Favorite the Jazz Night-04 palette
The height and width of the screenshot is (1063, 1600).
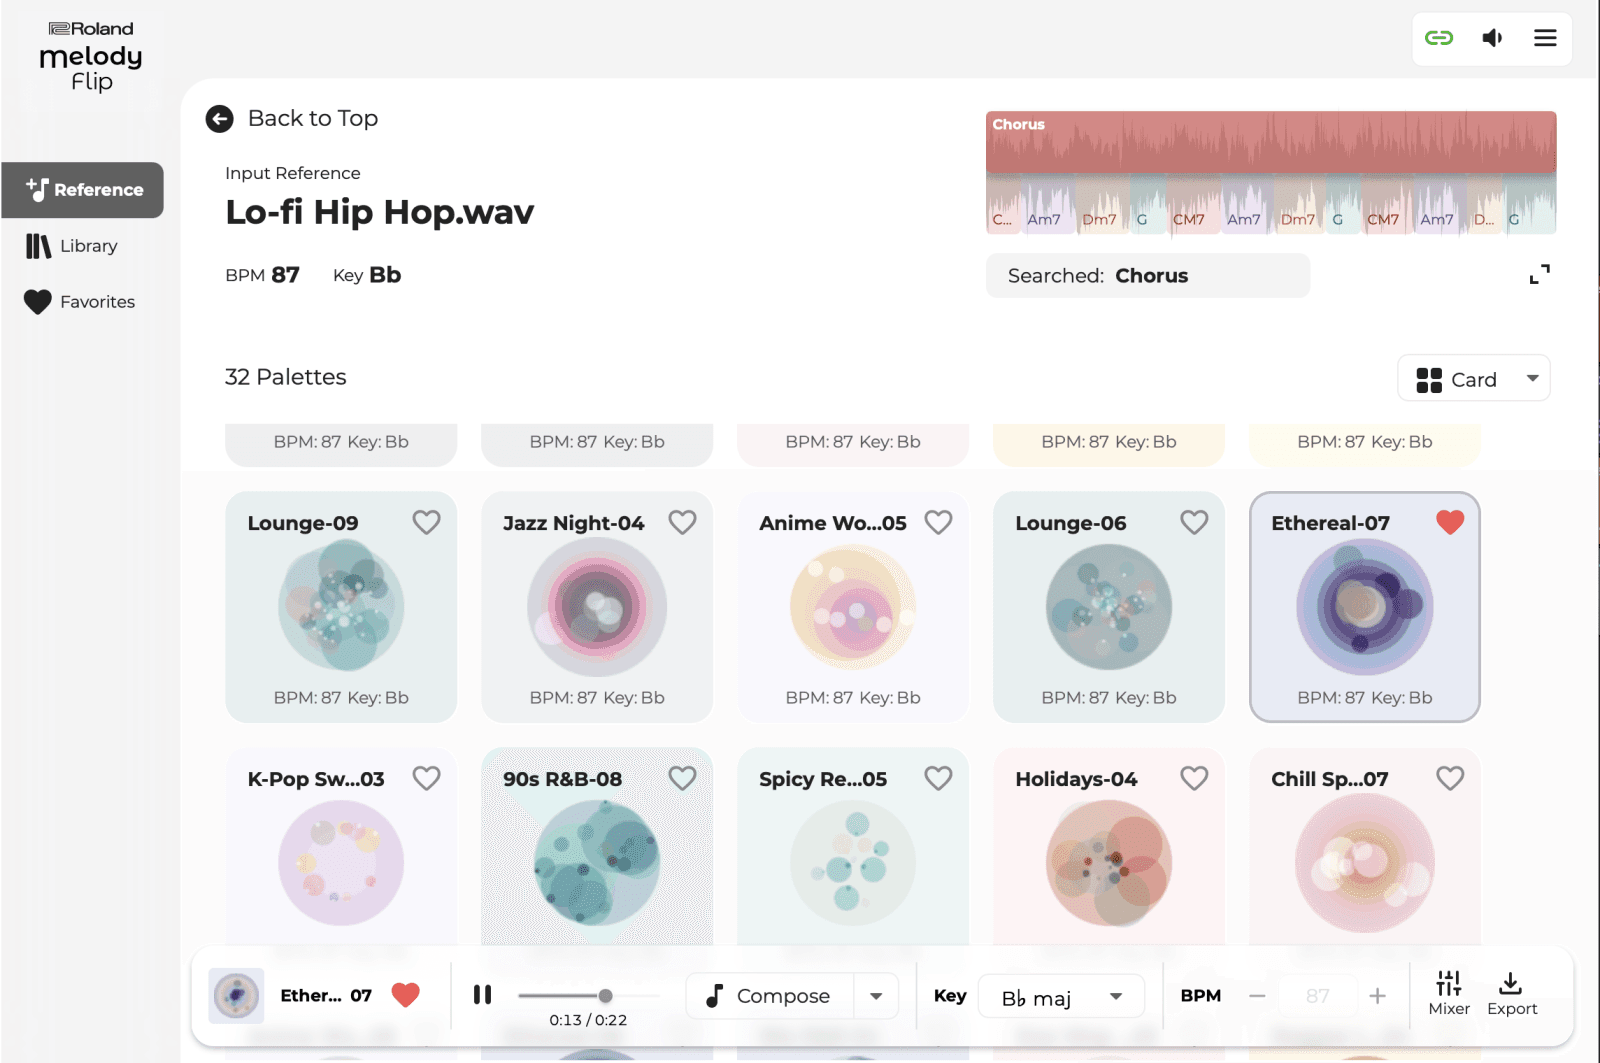tap(682, 522)
